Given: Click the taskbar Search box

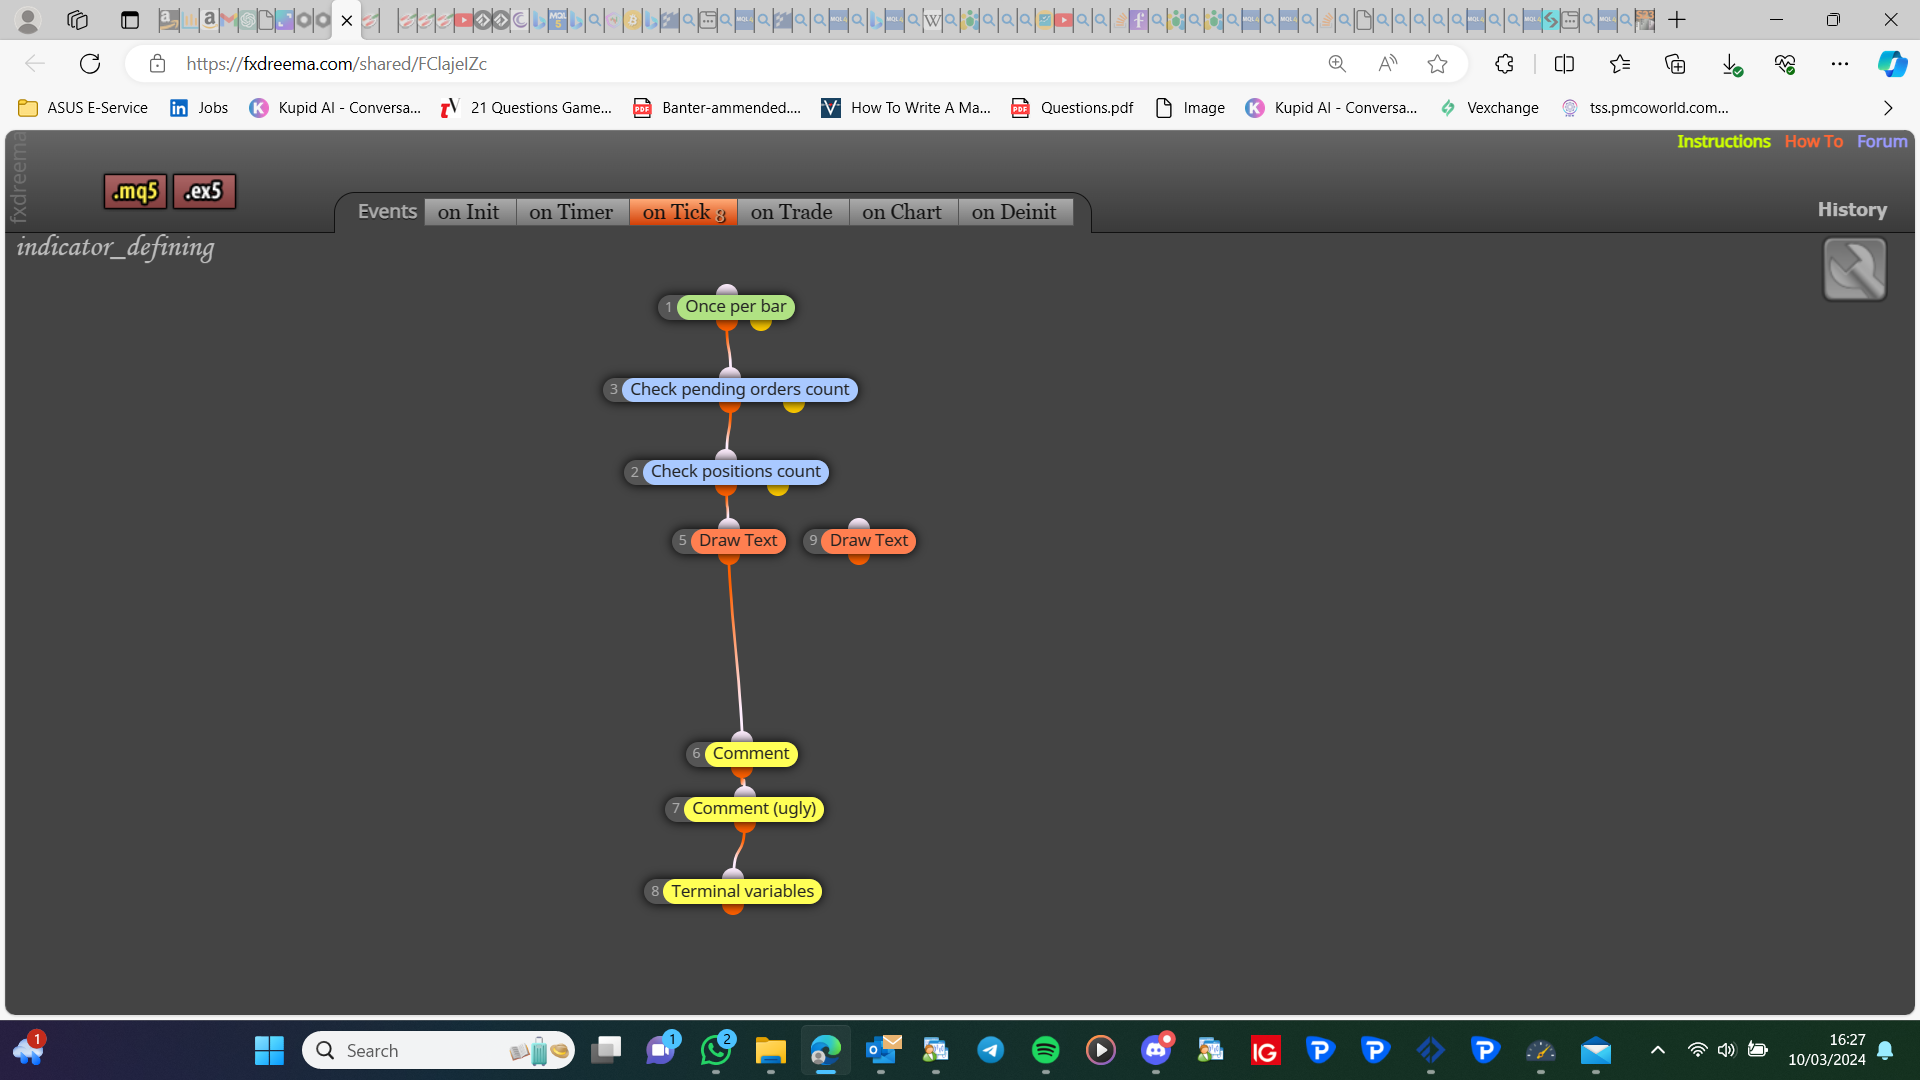Looking at the screenshot, I should pos(438,1051).
